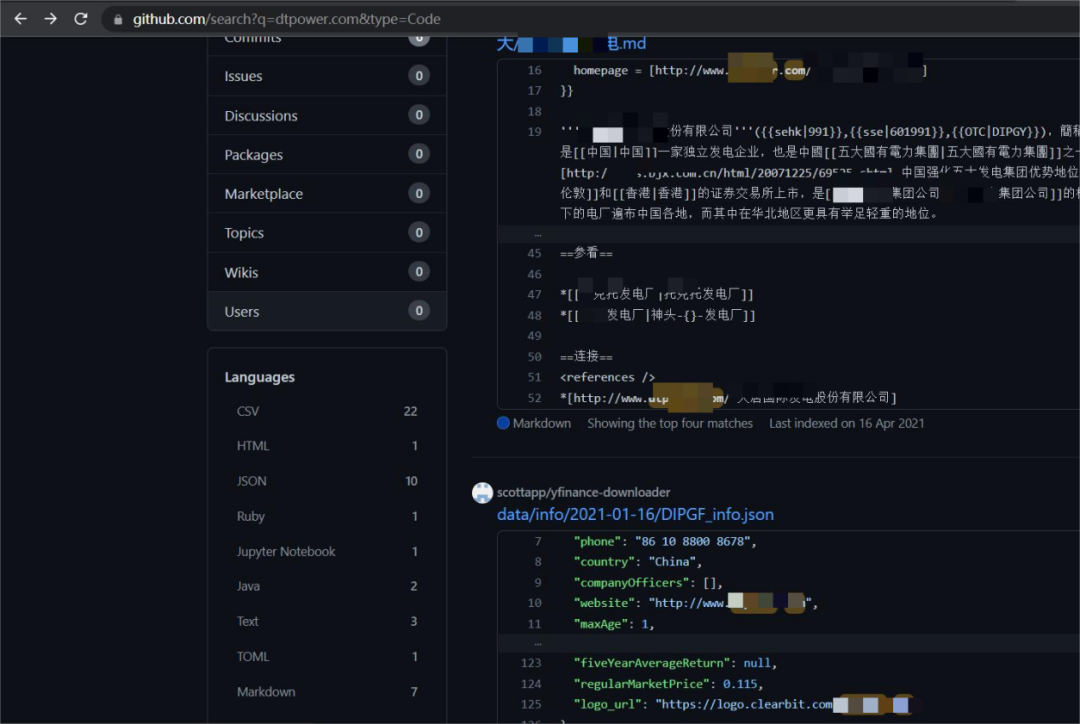Image resolution: width=1080 pixels, height=724 pixels.
Task: Filter results by Text language
Action: tap(327, 621)
